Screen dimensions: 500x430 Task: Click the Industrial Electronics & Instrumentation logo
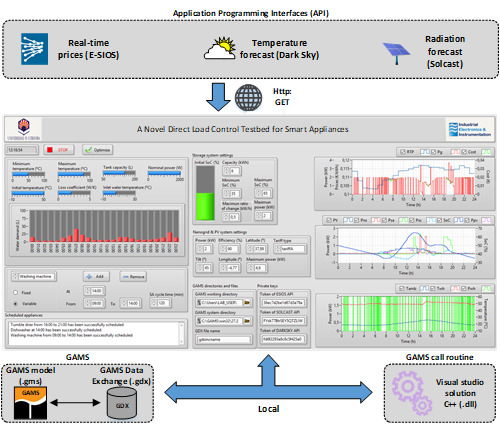470,129
